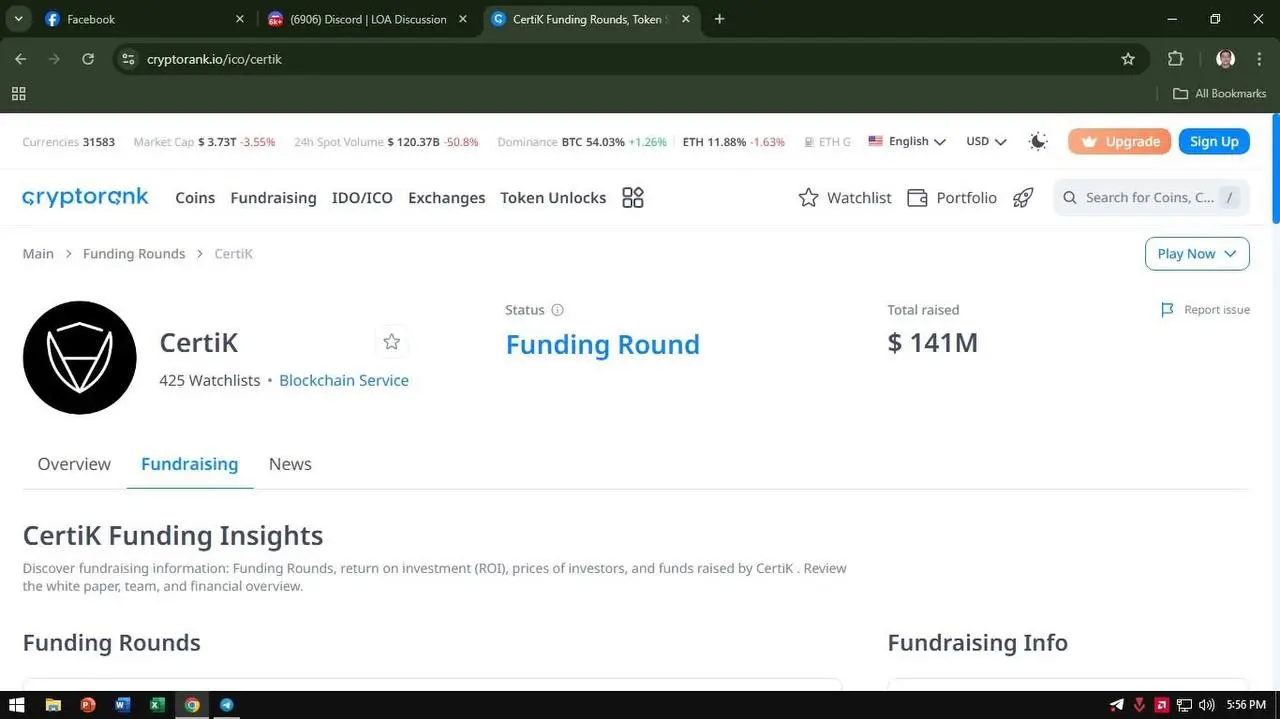Open English language dropdown

click(907, 141)
